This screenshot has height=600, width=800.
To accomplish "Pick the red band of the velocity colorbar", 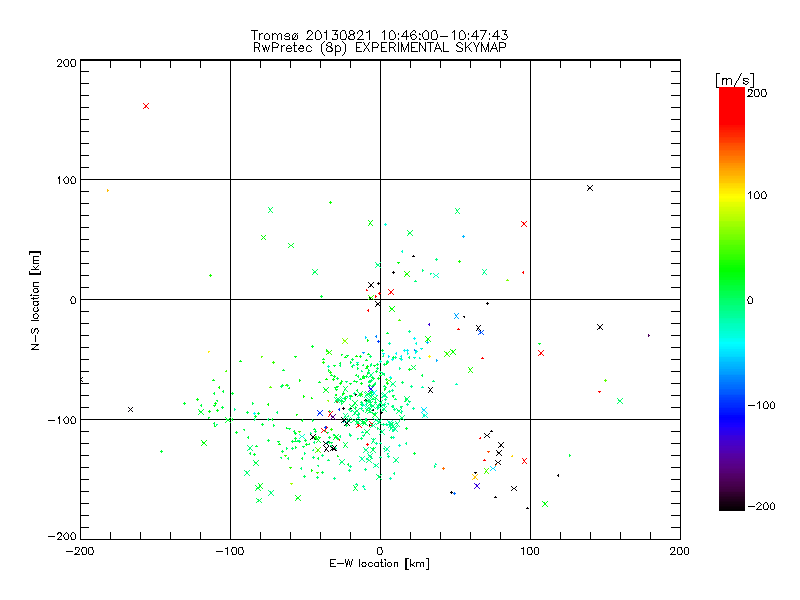I will [x=732, y=105].
